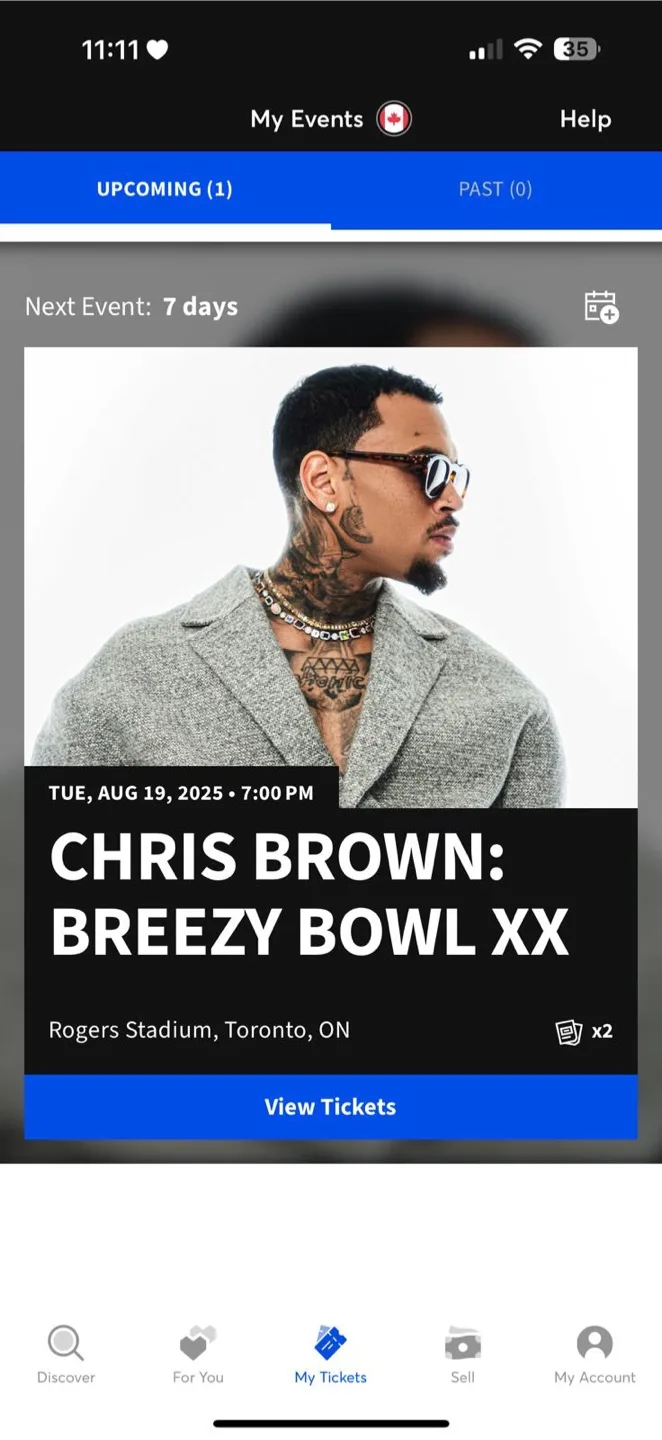Tap the Wi-Fi status icon
This screenshot has height=1440, width=662.
[x=528, y=49]
